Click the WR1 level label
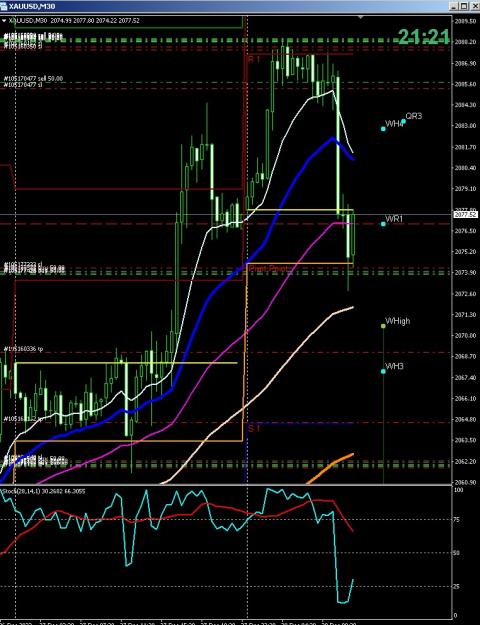The image size is (480, 625). point(394,219)
